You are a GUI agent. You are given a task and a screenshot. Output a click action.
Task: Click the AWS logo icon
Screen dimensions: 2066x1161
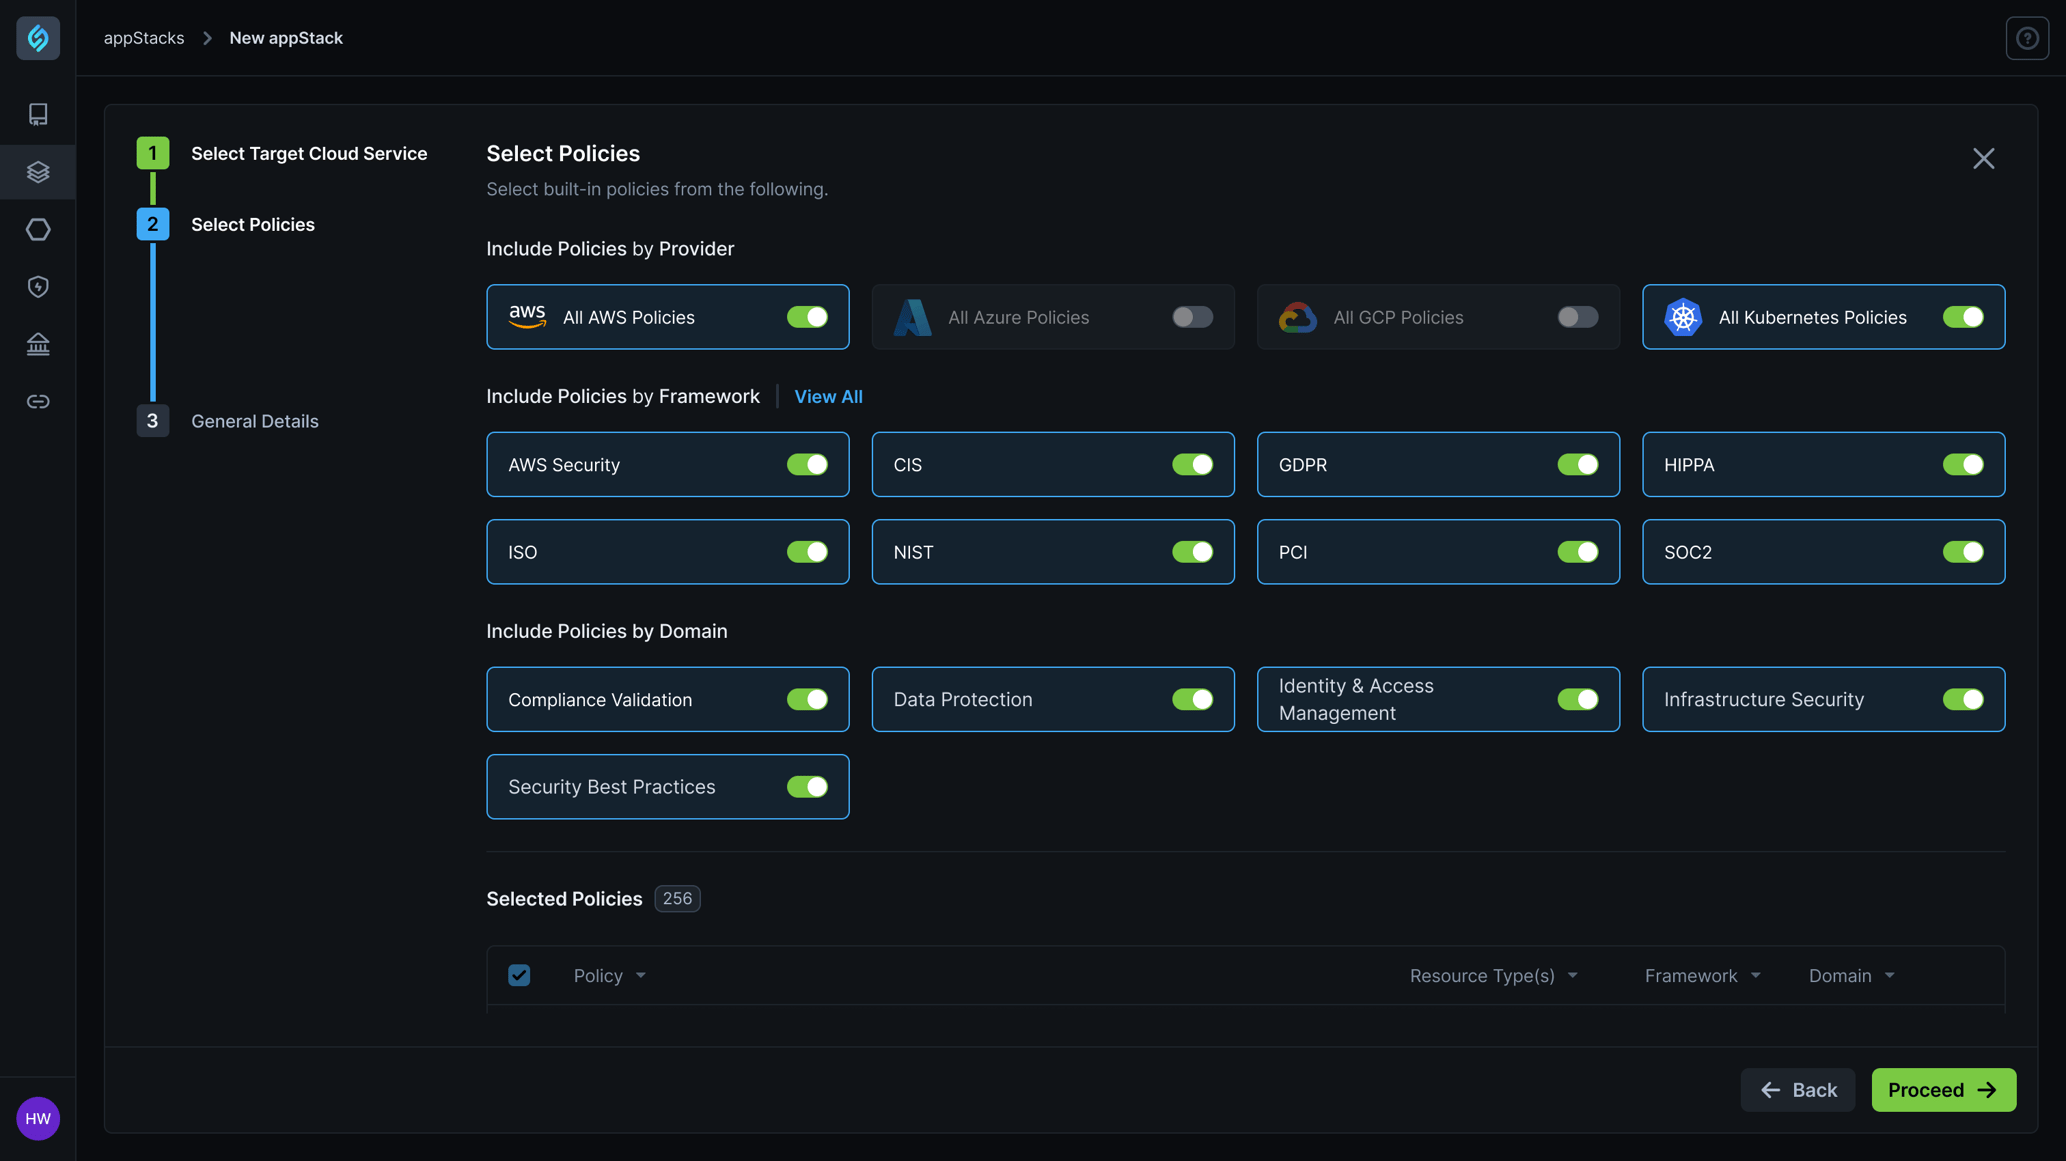[527, 317]
